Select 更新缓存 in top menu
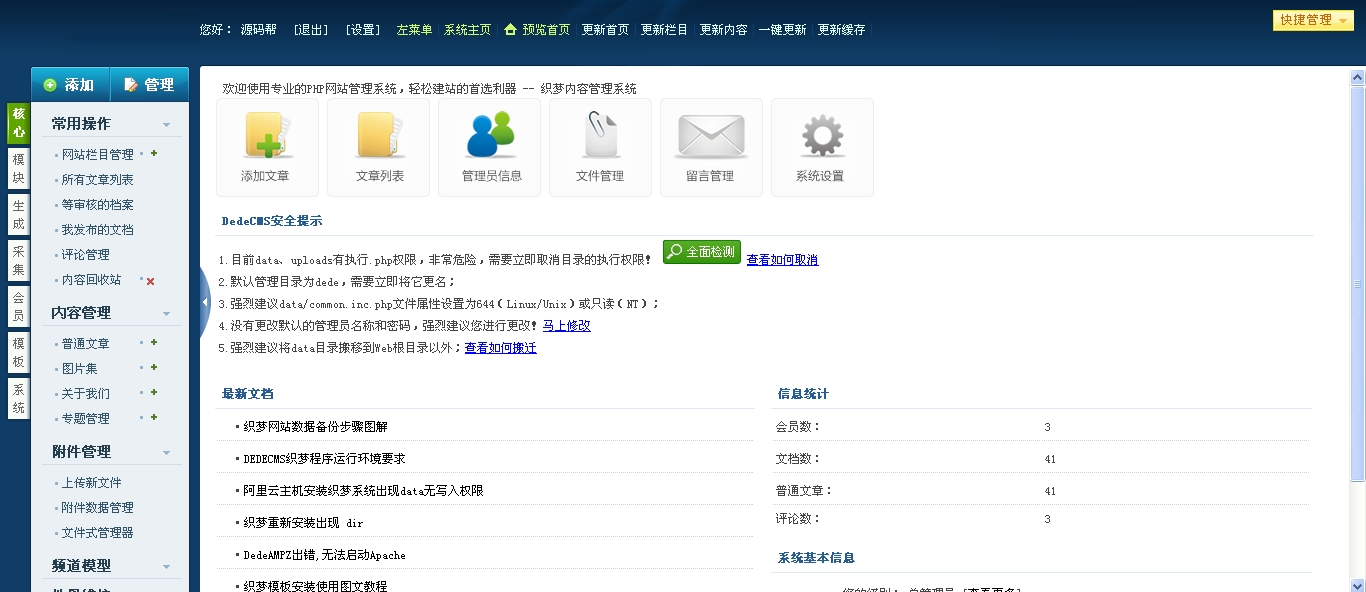 (x=841, y=30)
